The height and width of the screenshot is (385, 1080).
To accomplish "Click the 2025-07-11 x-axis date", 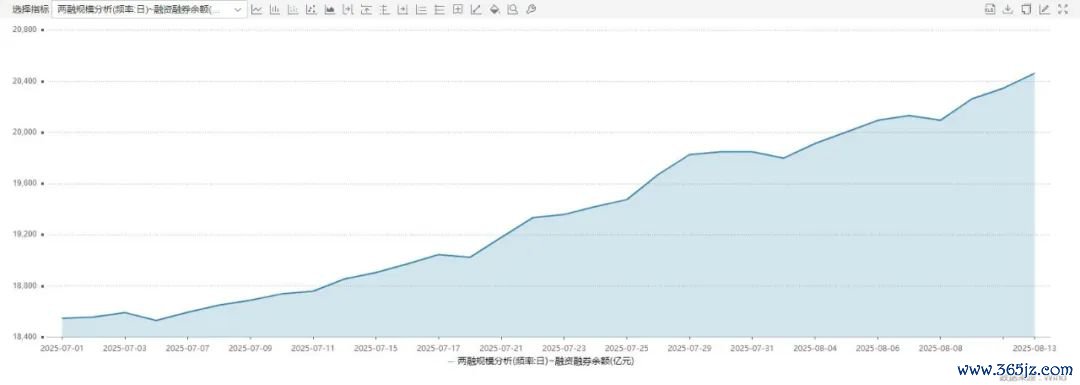I will click(313, 348).
